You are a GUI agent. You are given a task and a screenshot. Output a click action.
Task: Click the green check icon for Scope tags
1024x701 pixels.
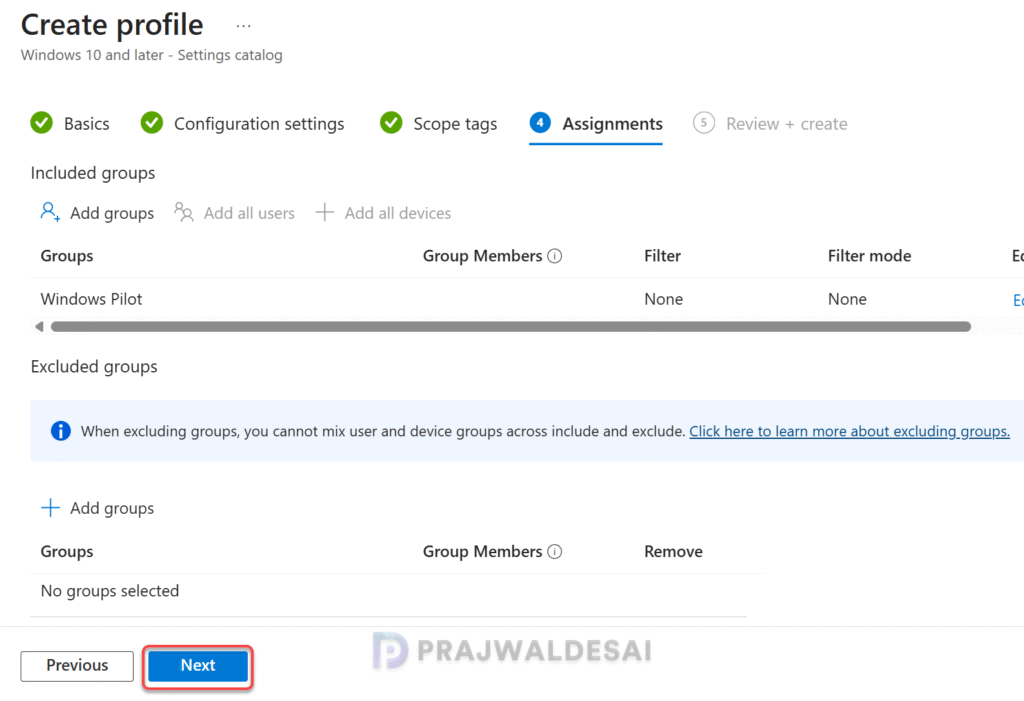tap(391, 123)
